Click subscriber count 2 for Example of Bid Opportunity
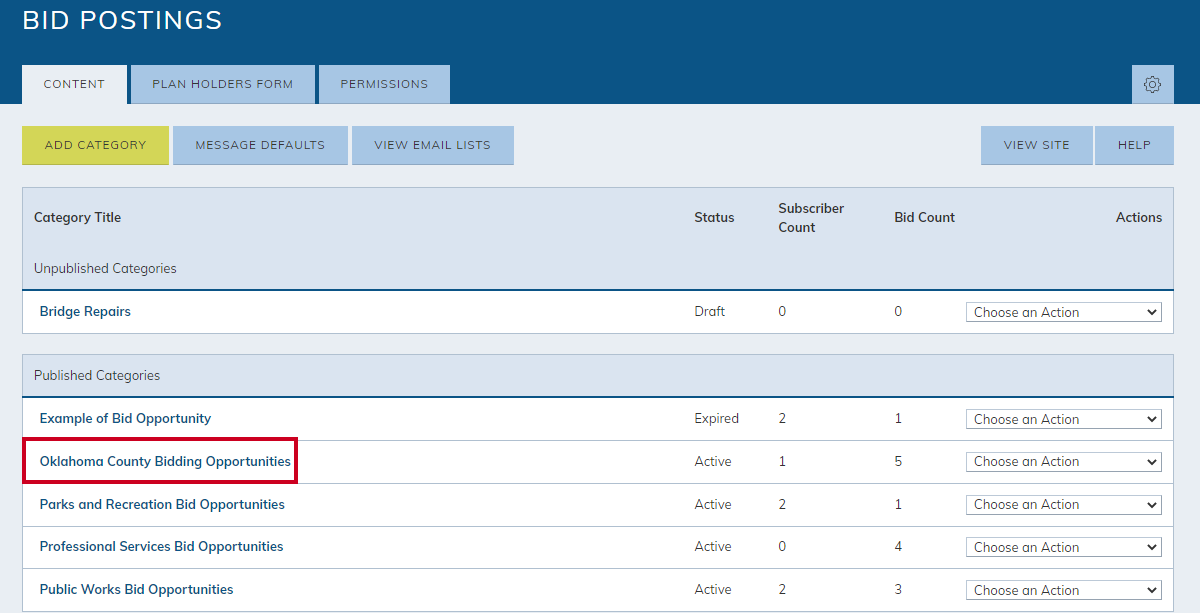This screenshot has height=613, width=1200. (782, 419)
